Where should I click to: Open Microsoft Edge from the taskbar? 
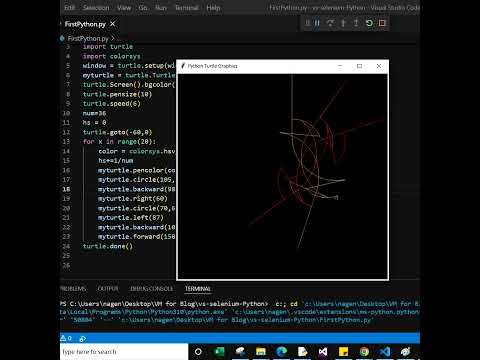coord(282,352)
